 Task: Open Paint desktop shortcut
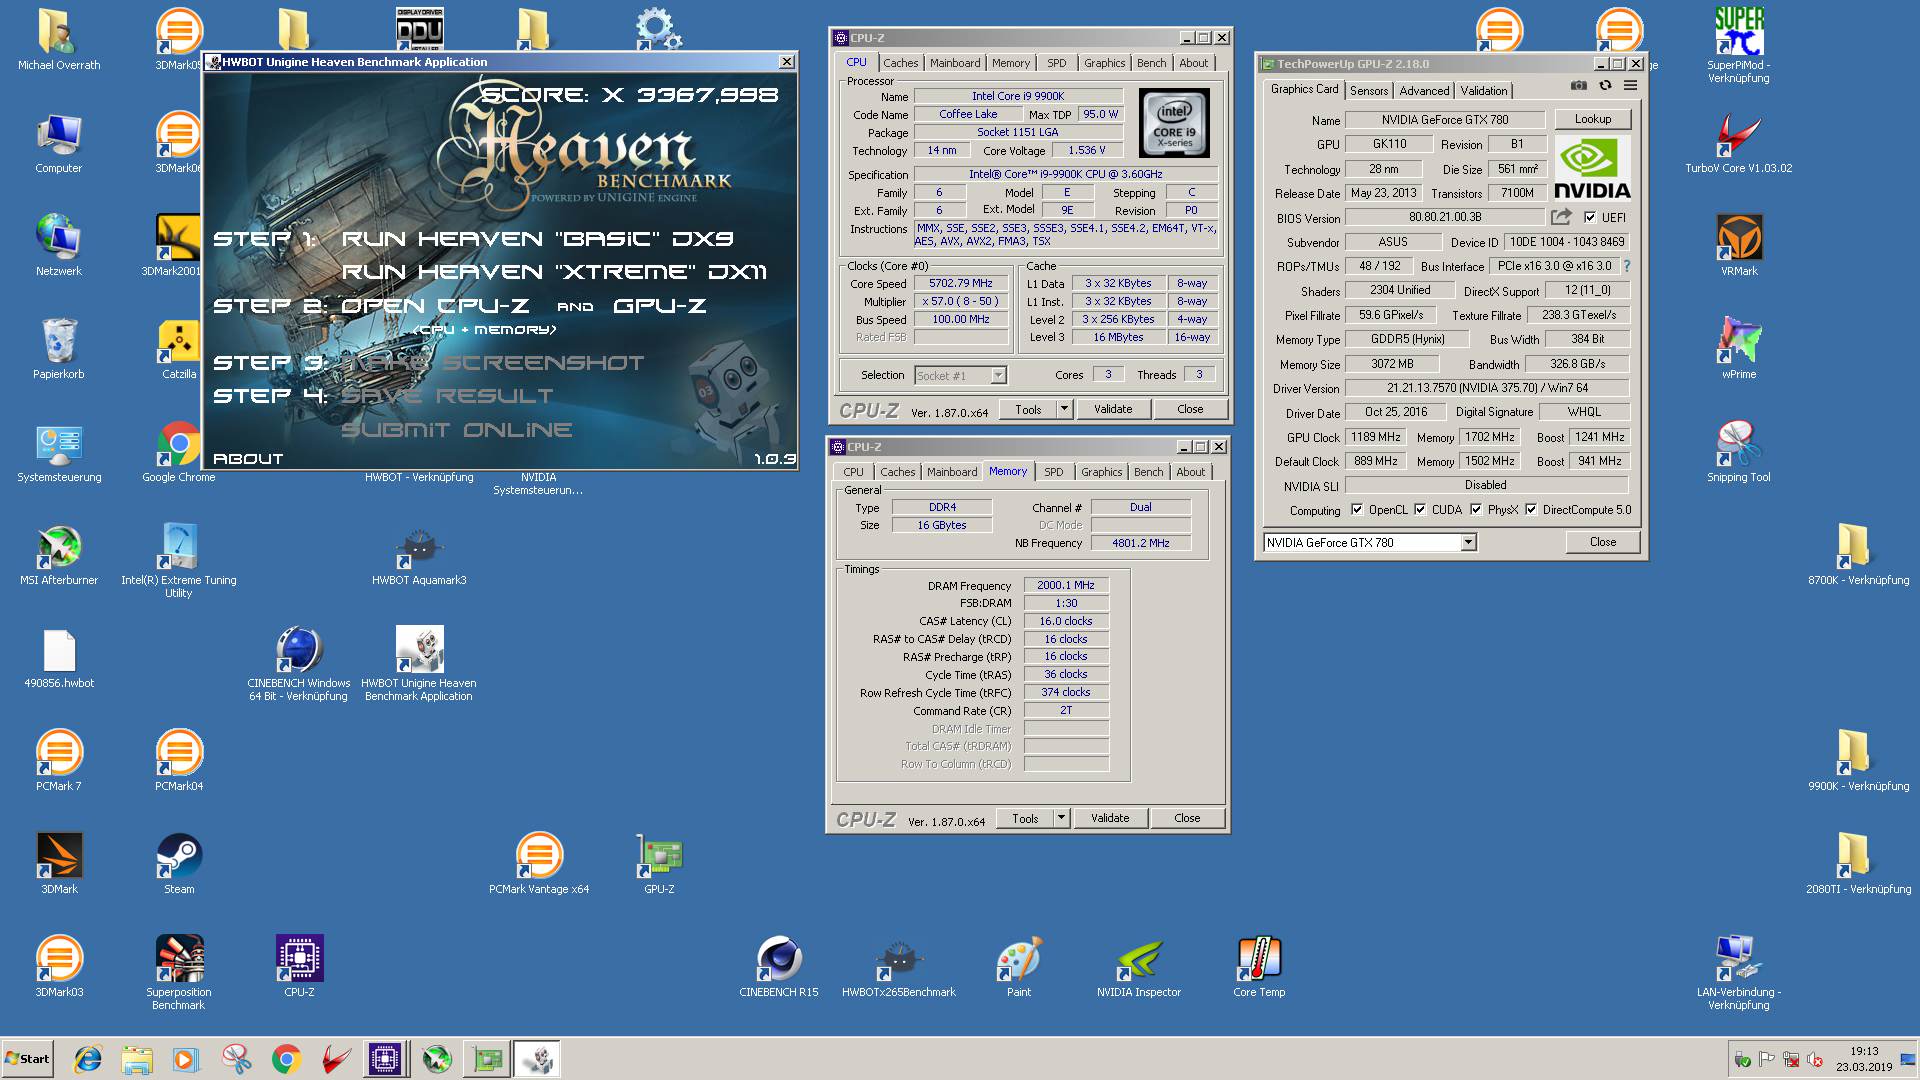coord(1019,967)
